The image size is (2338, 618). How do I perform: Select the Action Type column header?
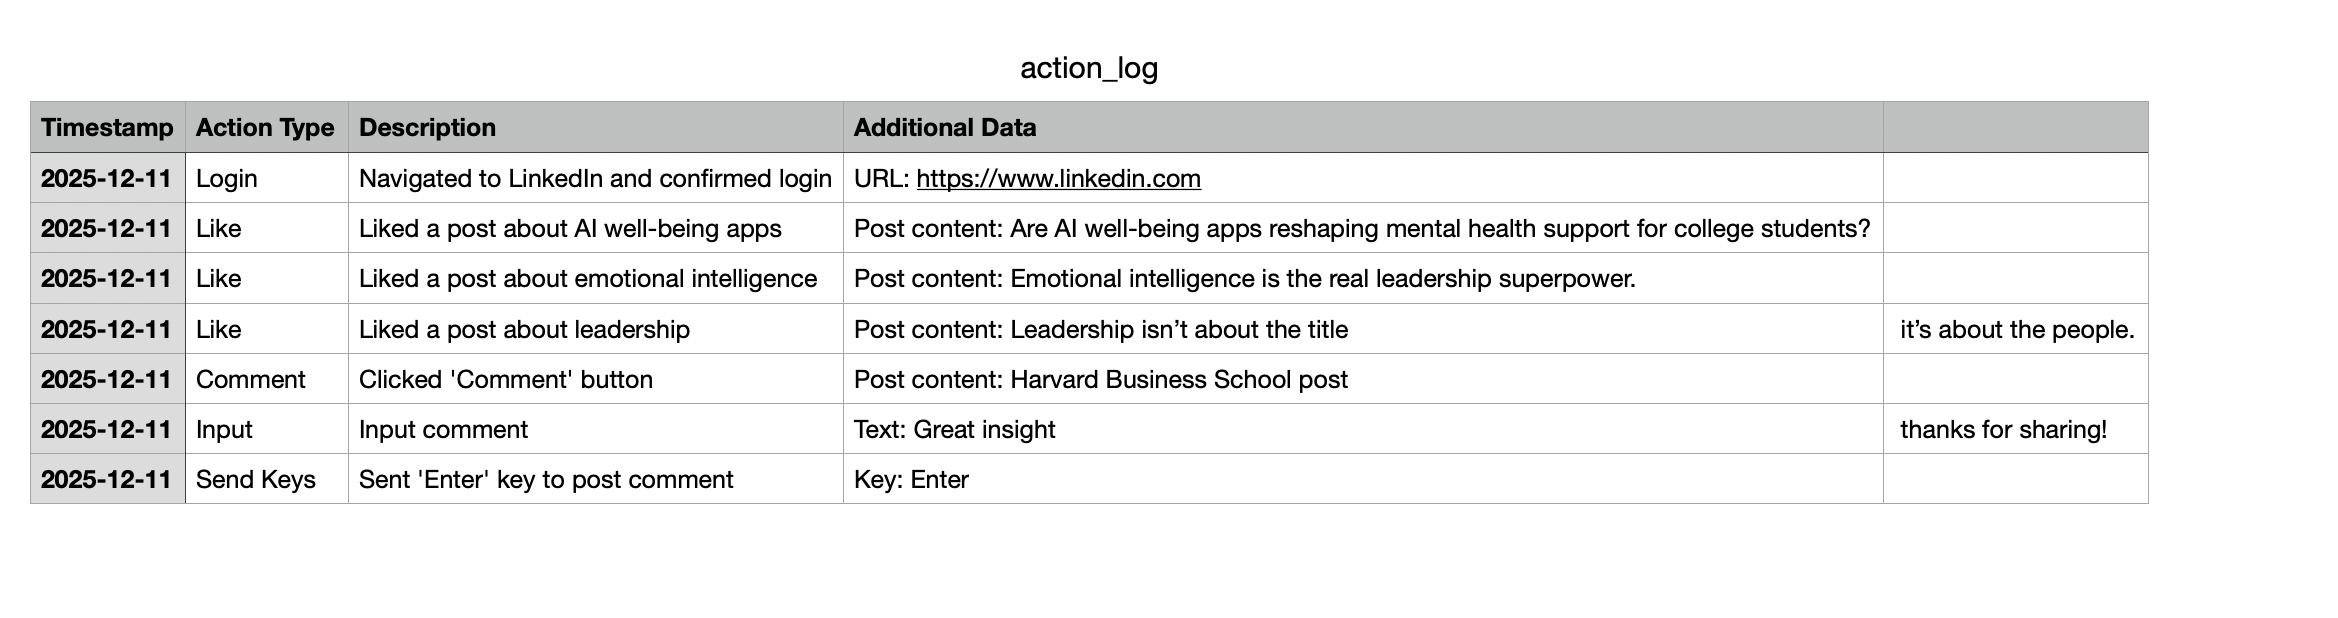click(266, 127)
